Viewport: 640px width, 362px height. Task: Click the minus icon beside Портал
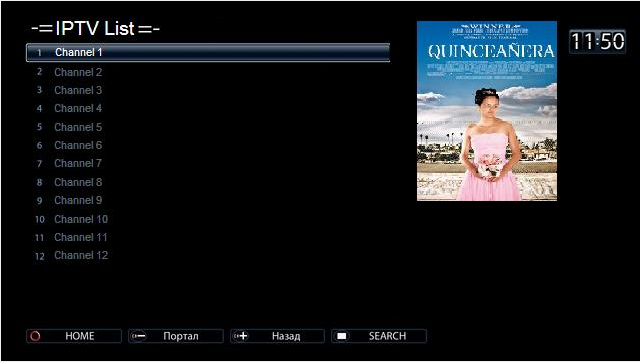pos(139,336)
